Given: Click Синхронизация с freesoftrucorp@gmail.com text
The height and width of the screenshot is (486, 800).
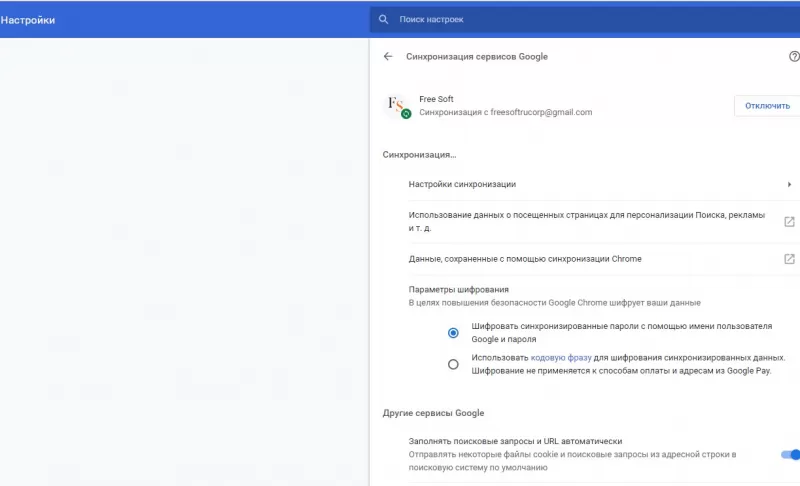Looking at the screenshot, I should click(506, 112).
